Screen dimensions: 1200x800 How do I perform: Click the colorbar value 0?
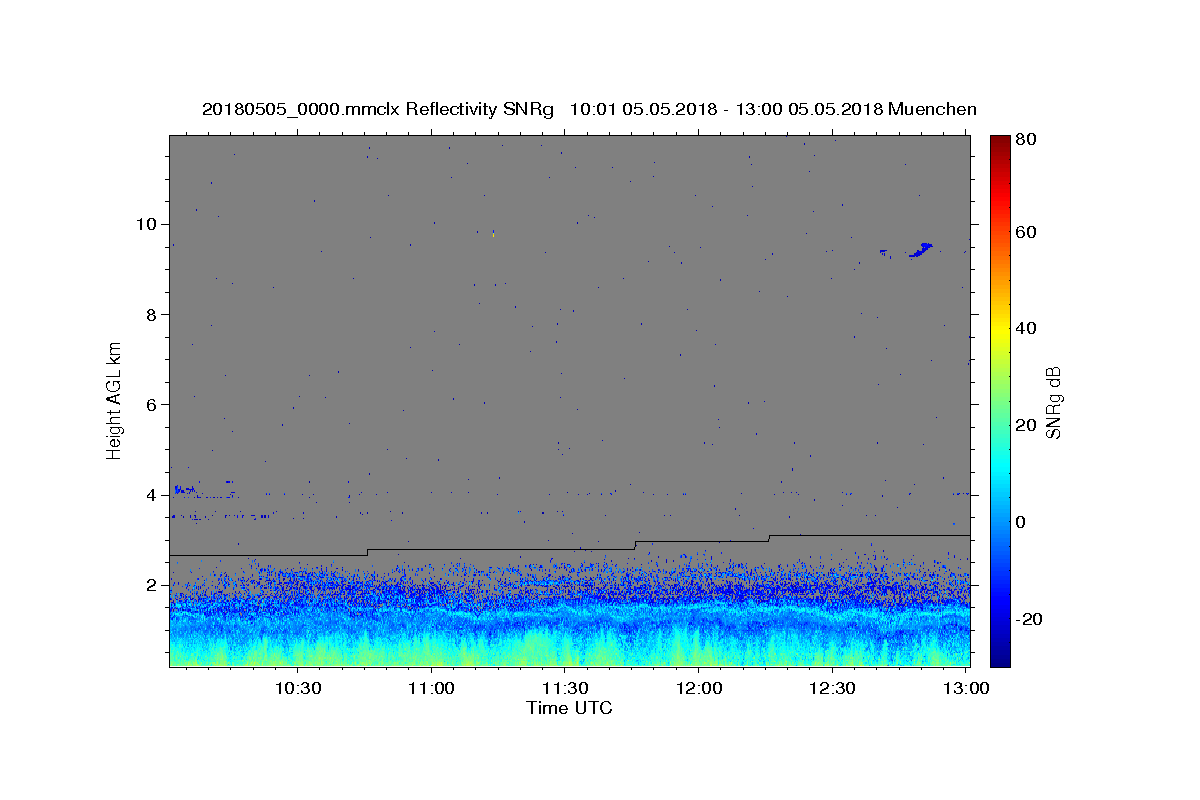point(1023,522)
